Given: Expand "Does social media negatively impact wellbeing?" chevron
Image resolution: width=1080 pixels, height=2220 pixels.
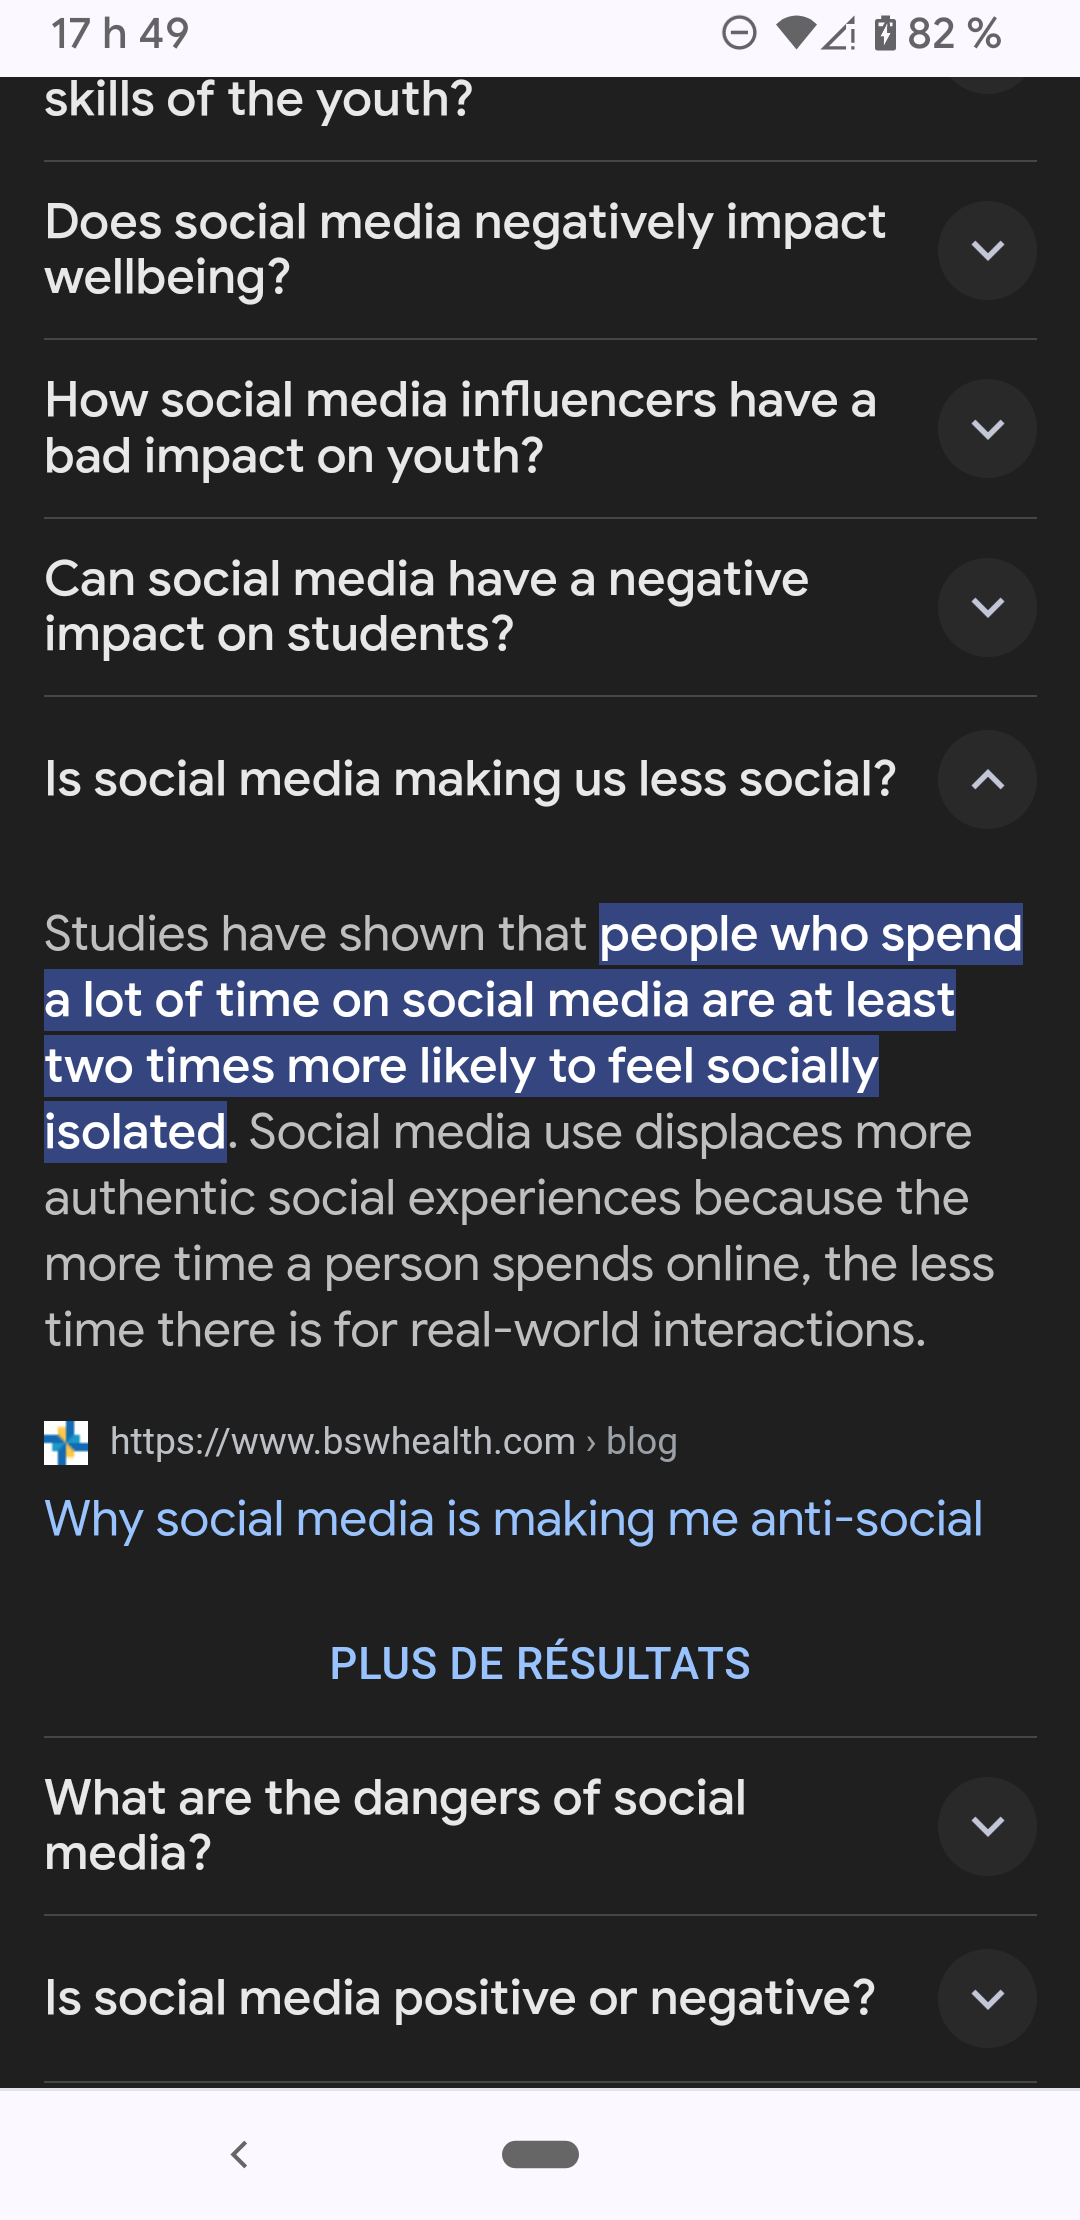Looking at the screenshot, I should [987, 250].
